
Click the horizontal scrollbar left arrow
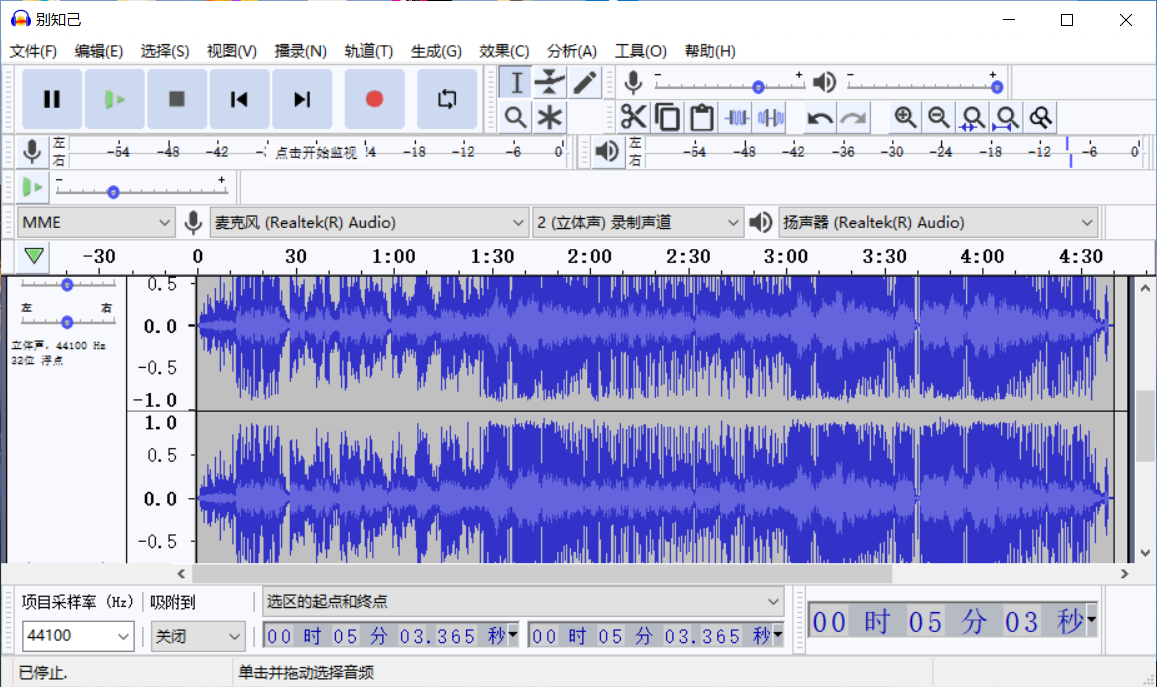click(x=182, y=573)
